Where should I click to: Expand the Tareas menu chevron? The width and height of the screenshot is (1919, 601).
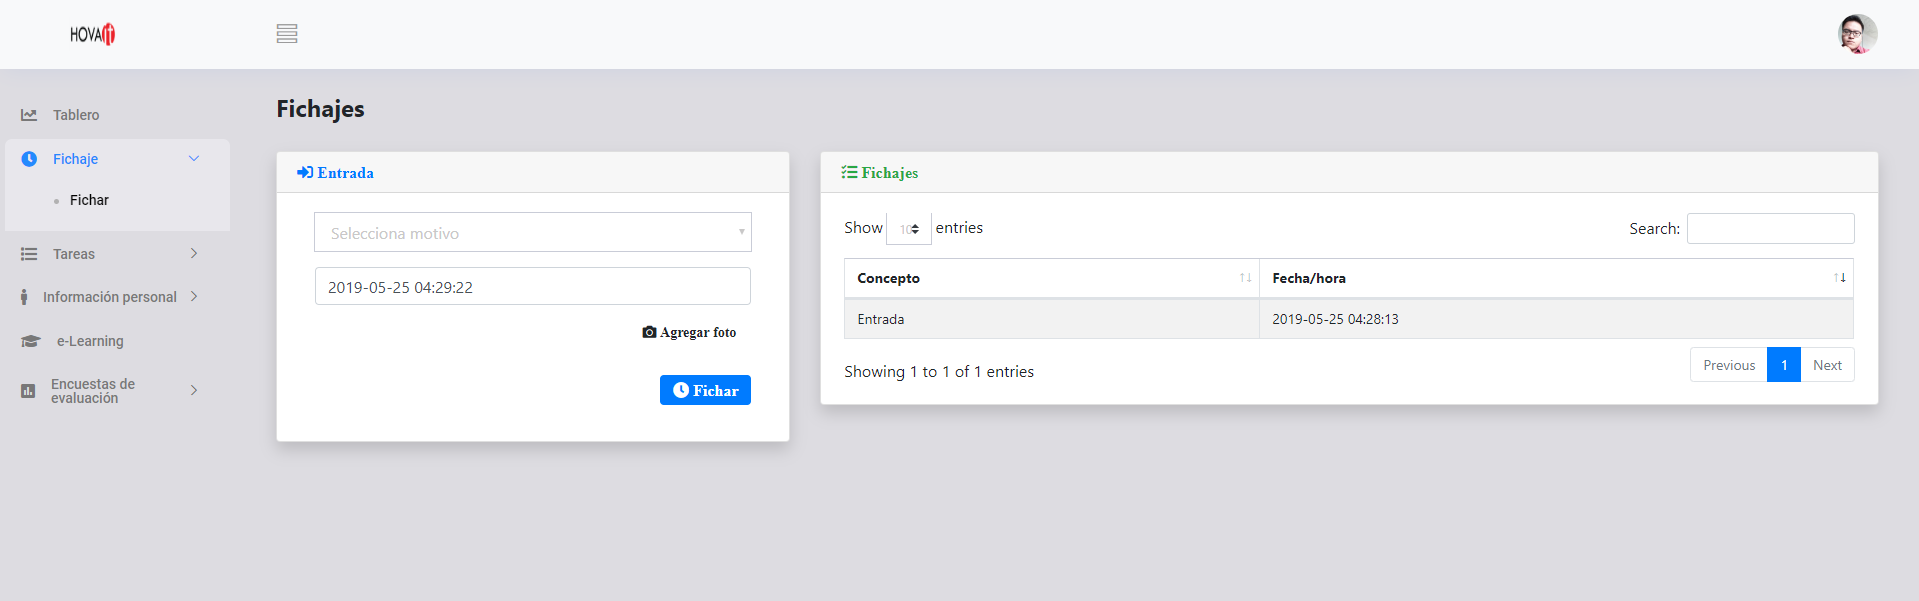point(194,253)
